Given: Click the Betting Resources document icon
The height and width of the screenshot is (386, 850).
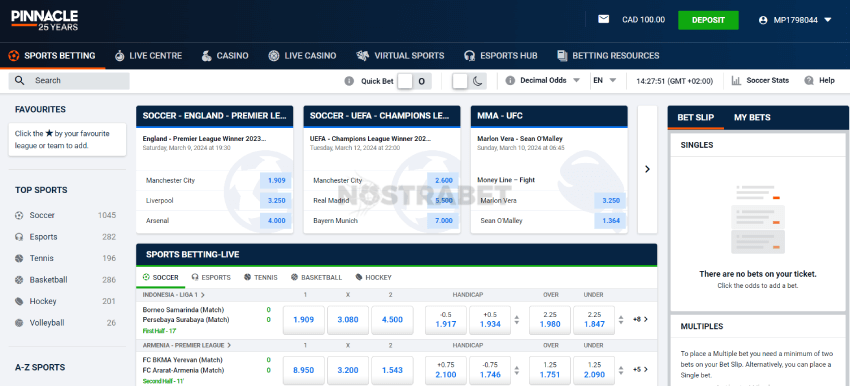Looking at the screenshot, I should [562, 55].
